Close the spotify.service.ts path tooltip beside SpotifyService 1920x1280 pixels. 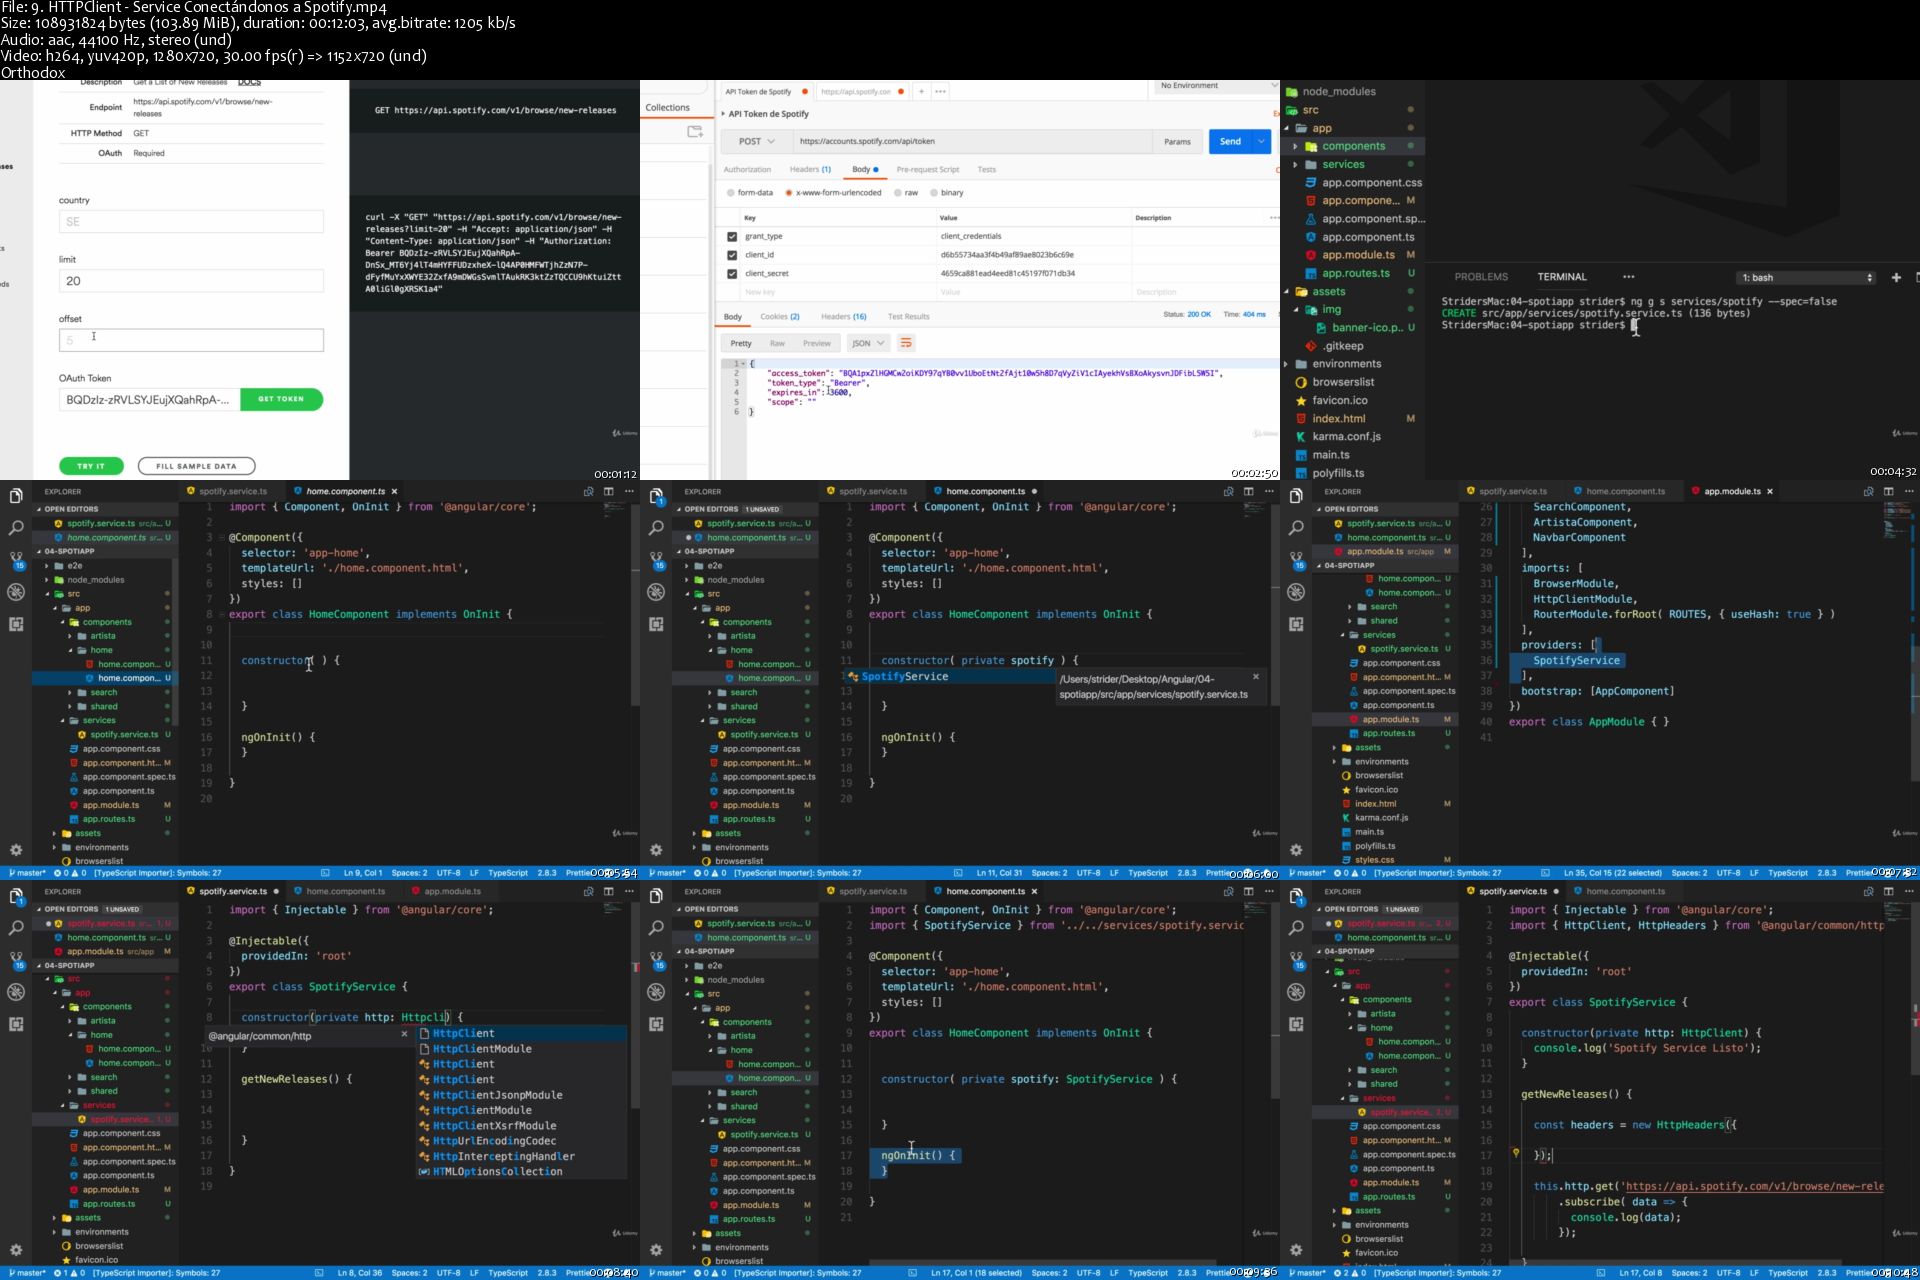1256,677
